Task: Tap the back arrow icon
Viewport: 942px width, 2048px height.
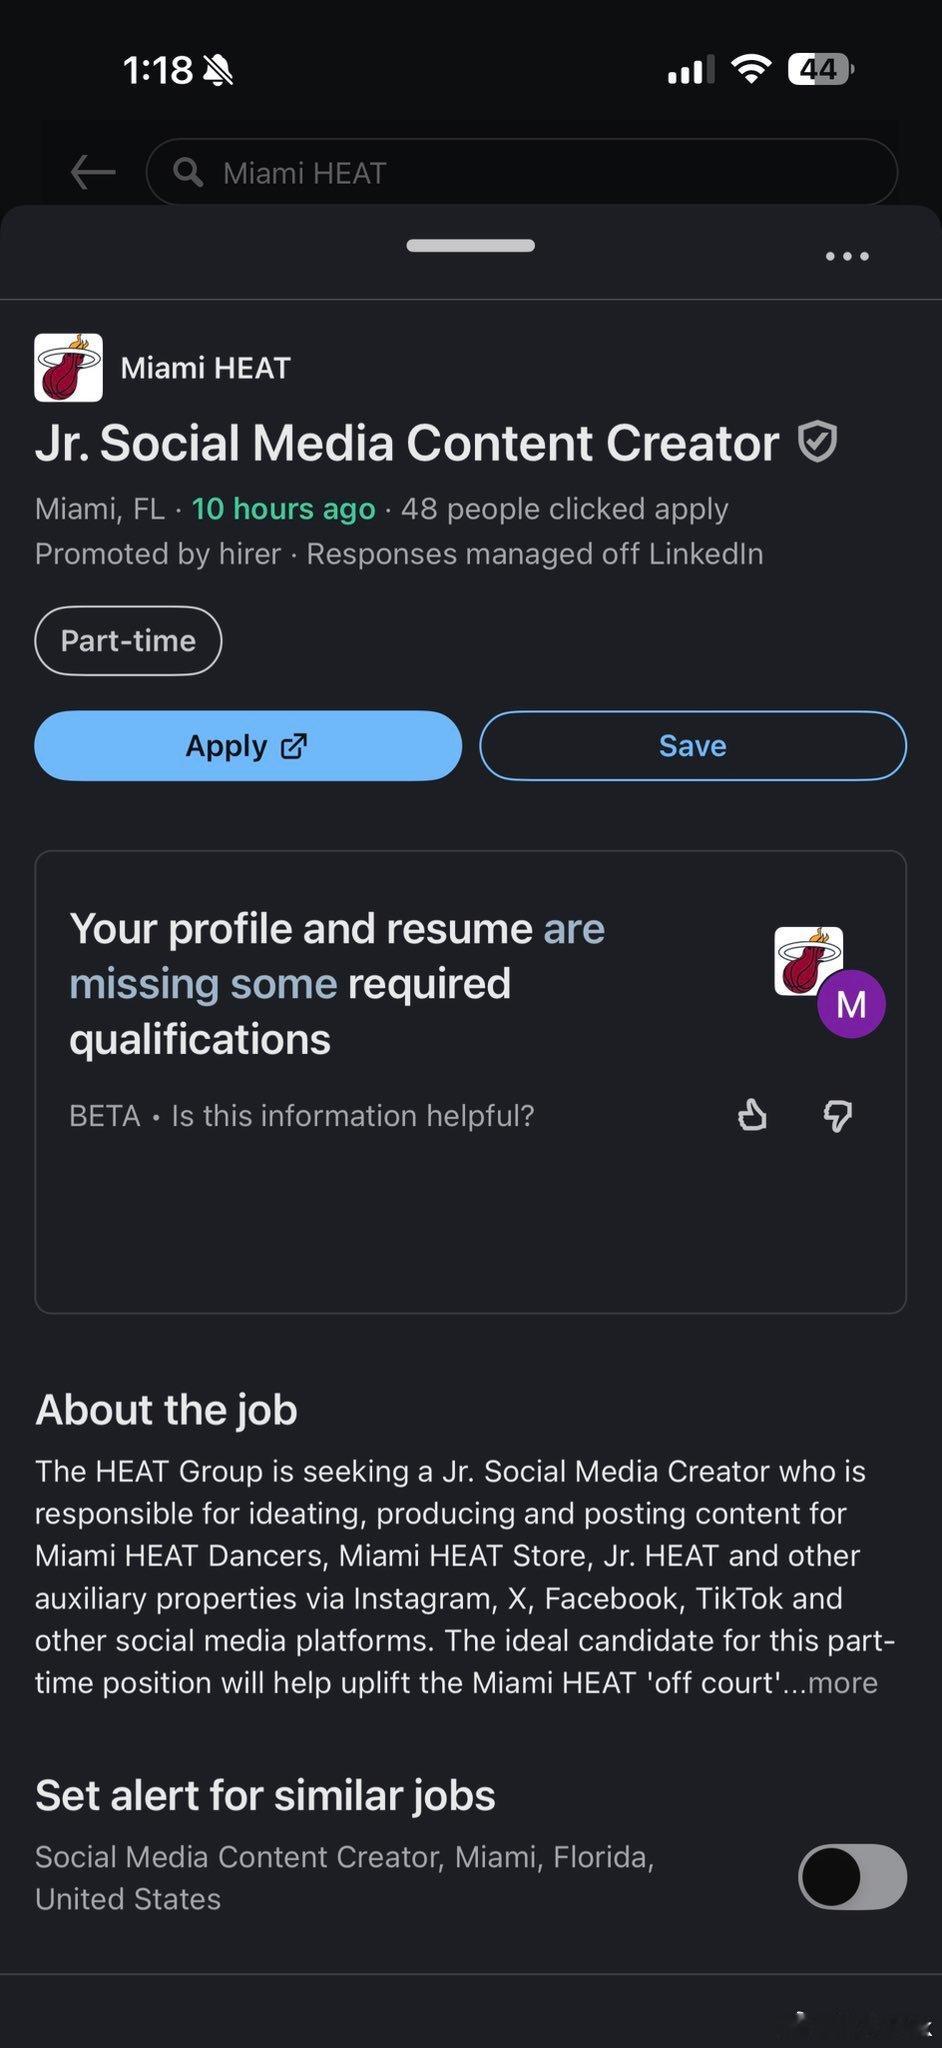Action: 93,172
